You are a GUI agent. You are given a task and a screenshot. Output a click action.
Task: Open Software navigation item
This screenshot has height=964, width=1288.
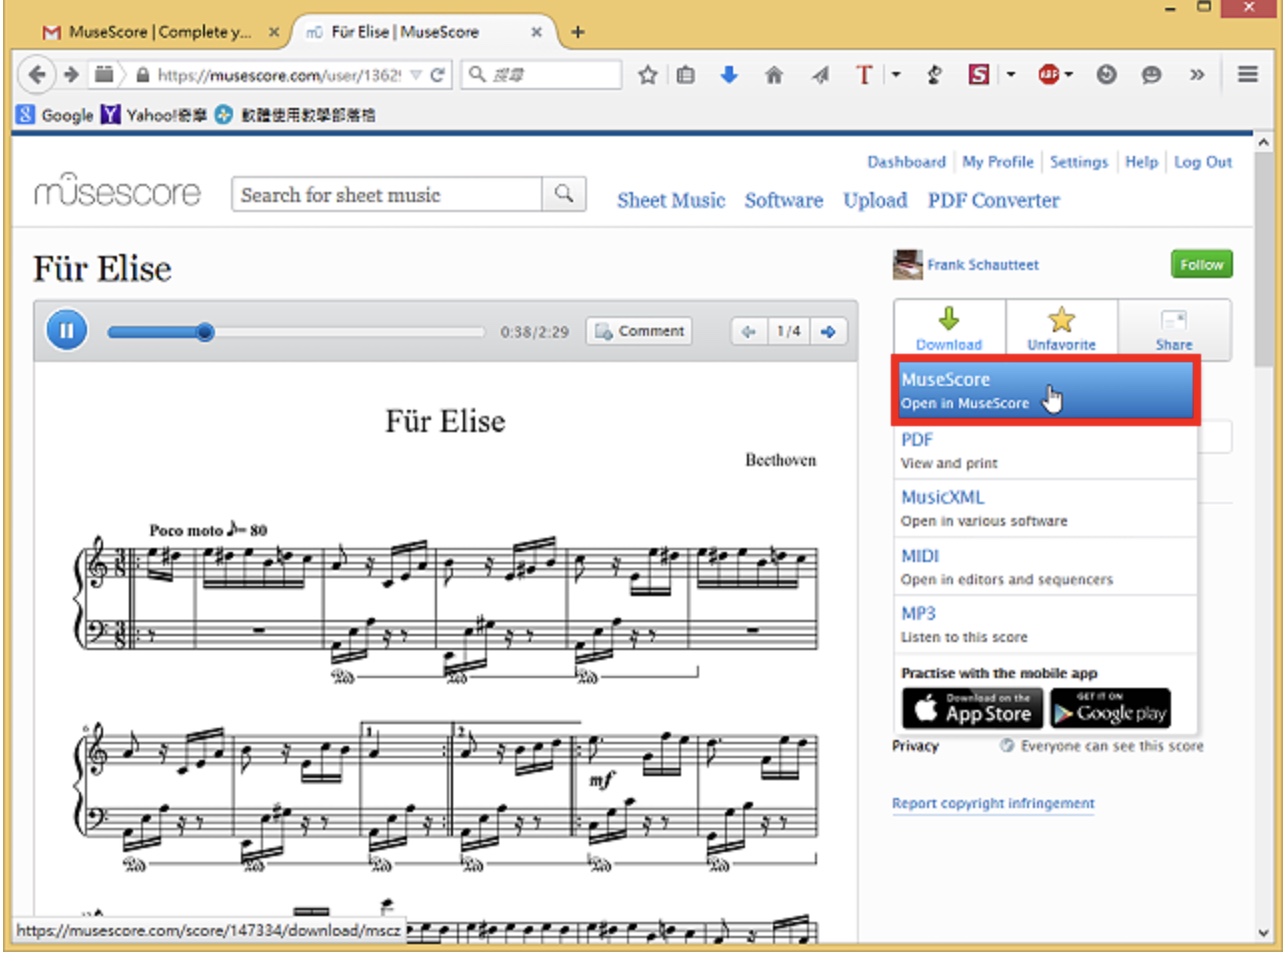point(784,200)
